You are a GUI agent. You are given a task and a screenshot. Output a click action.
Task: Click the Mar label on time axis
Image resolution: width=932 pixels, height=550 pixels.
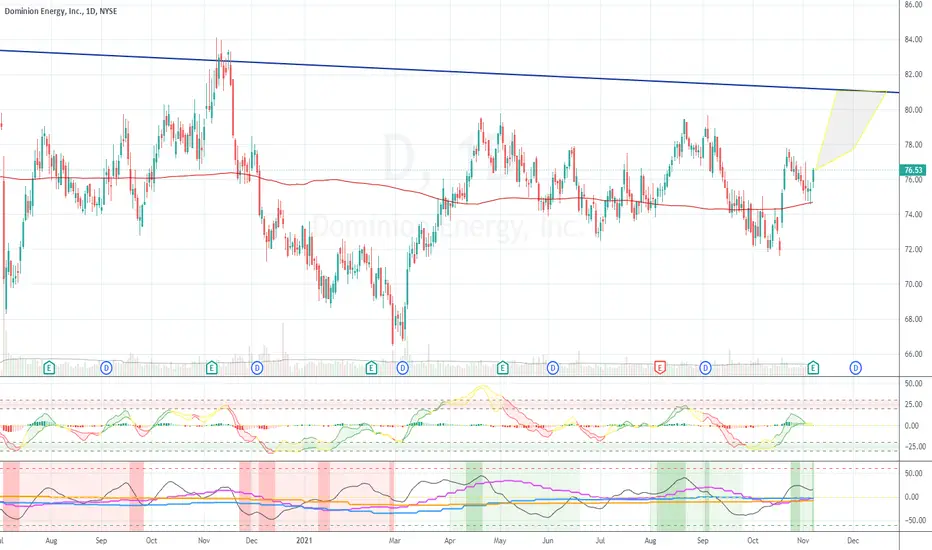pos(395,540)
